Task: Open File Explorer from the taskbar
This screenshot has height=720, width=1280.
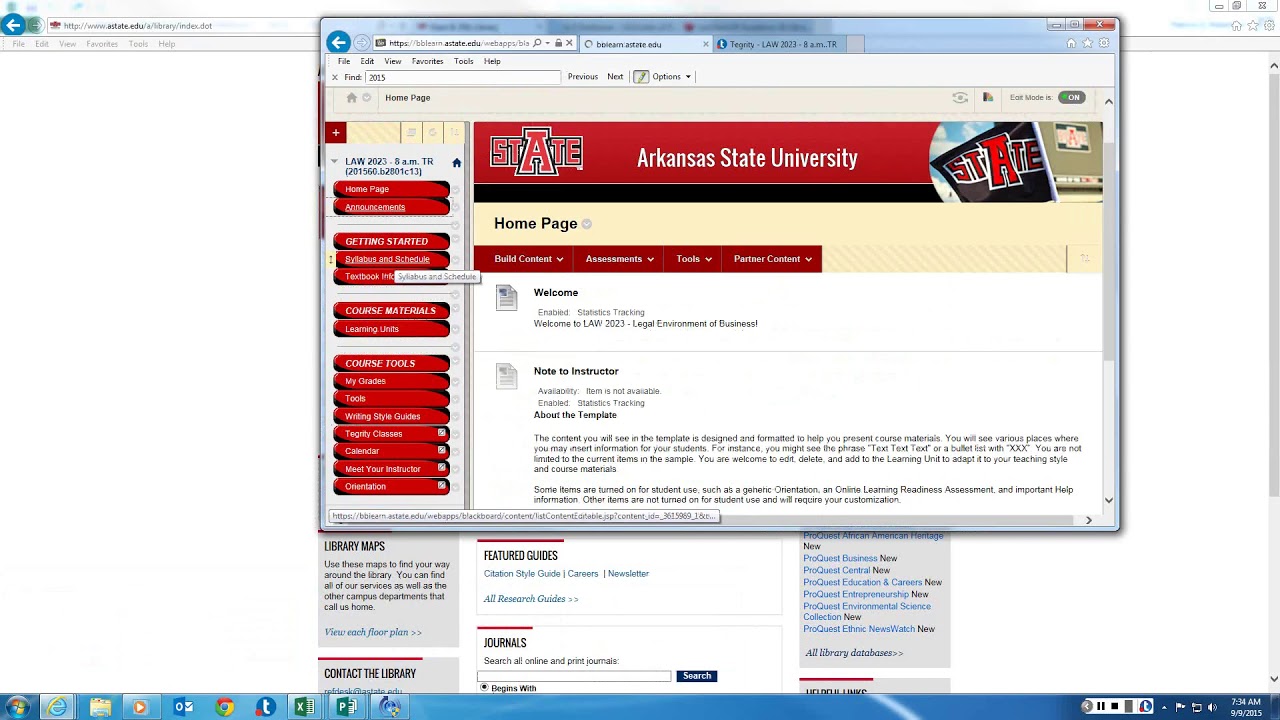Action: (100, 707)
